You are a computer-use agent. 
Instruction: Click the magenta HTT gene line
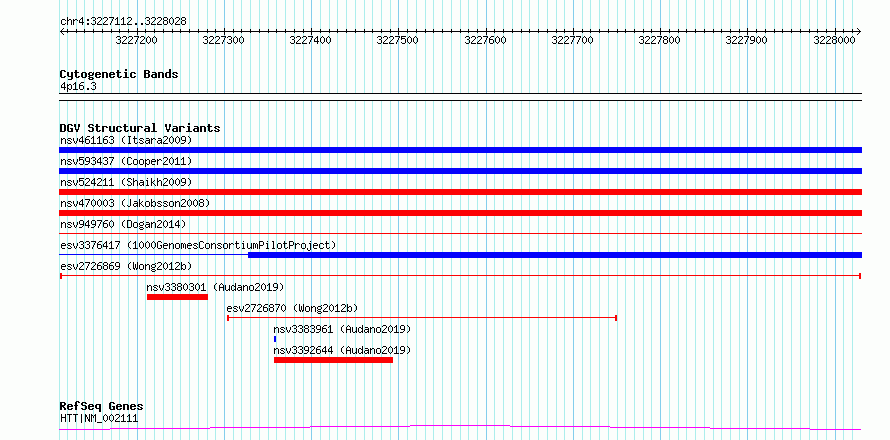tap(460, 428)
